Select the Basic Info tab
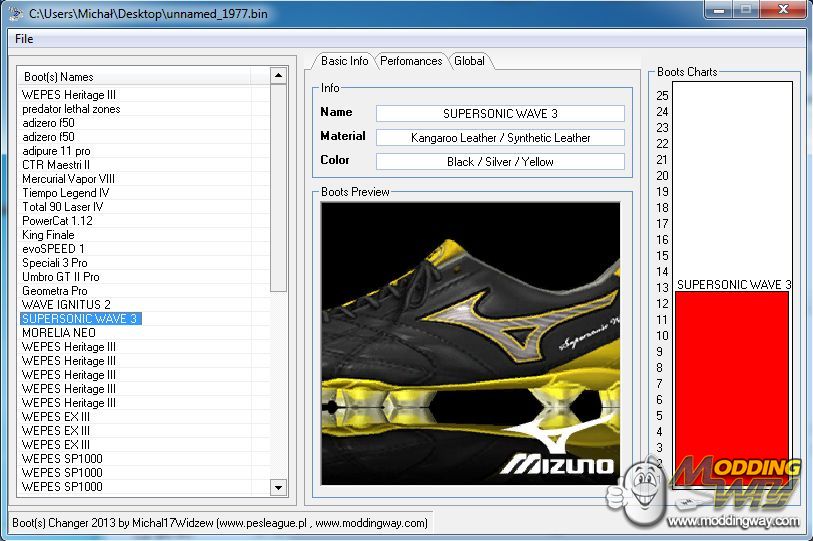Viewport: 813px width, 541px height. point(344,61)
